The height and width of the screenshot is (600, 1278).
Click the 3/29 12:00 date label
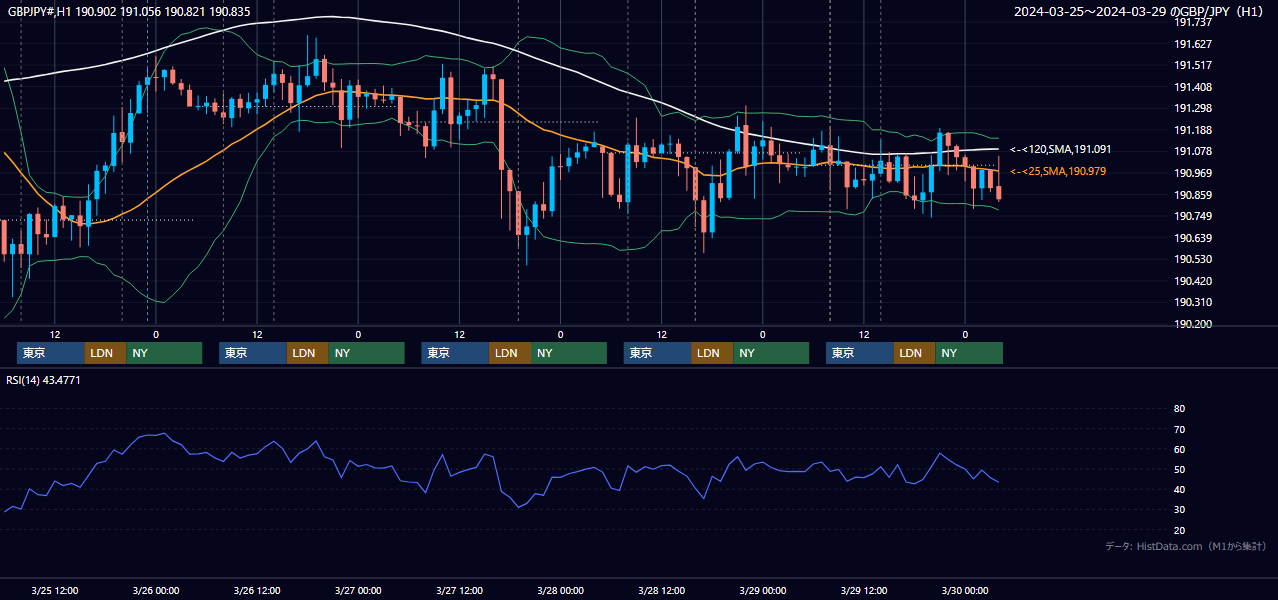click(x=863, y=590)
